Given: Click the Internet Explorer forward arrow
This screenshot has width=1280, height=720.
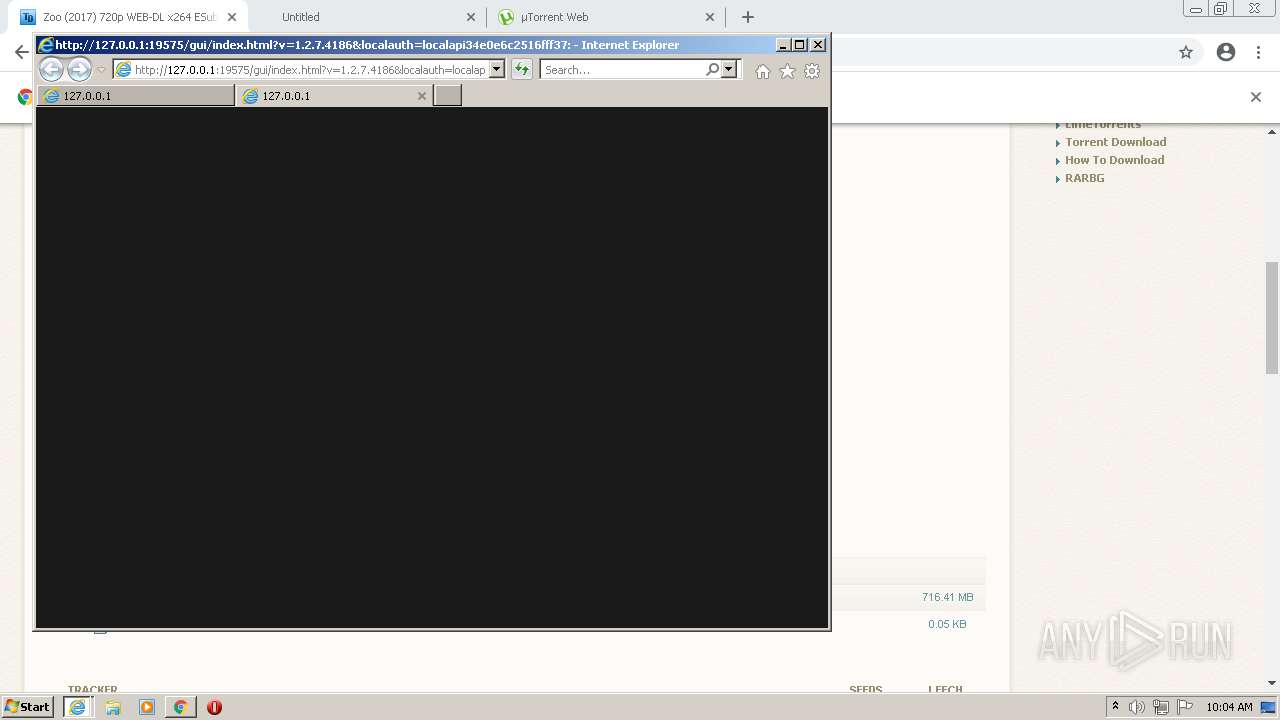Looking at the screenshot, I should point(79,69).
